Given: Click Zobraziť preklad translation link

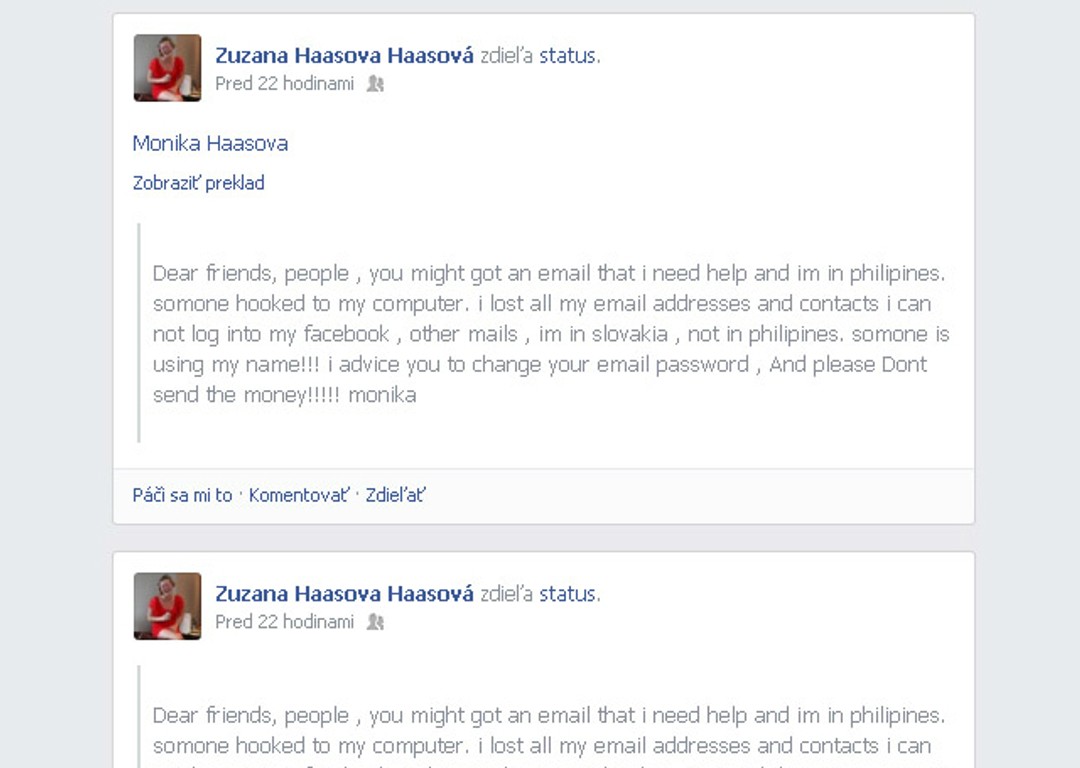Looking at the screenshot, I should 198,183.
